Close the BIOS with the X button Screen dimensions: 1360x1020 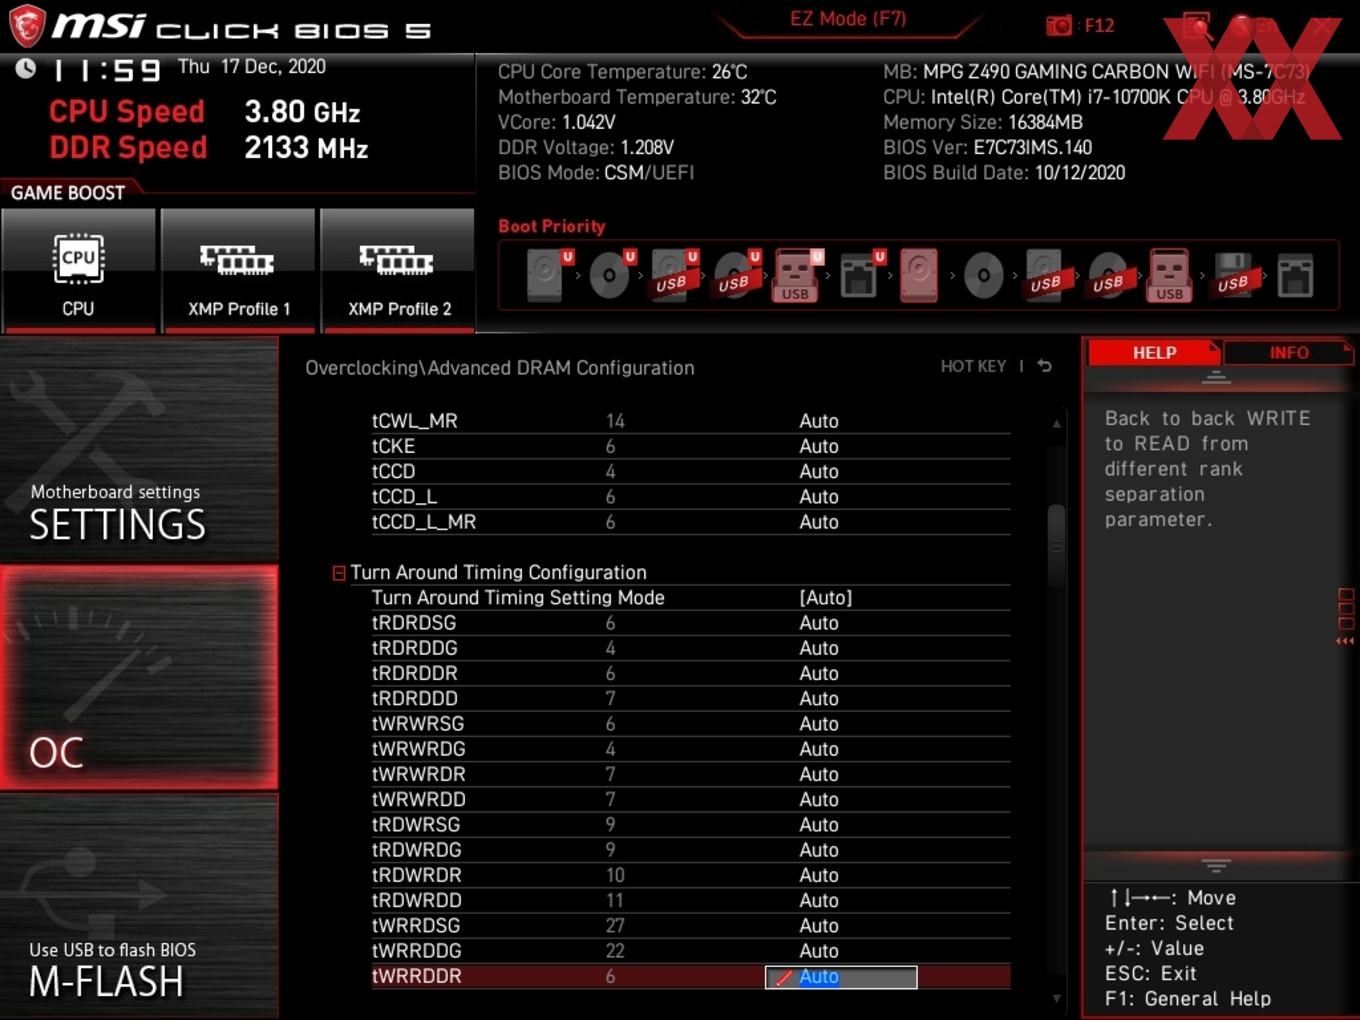[x=1322, y=25]
